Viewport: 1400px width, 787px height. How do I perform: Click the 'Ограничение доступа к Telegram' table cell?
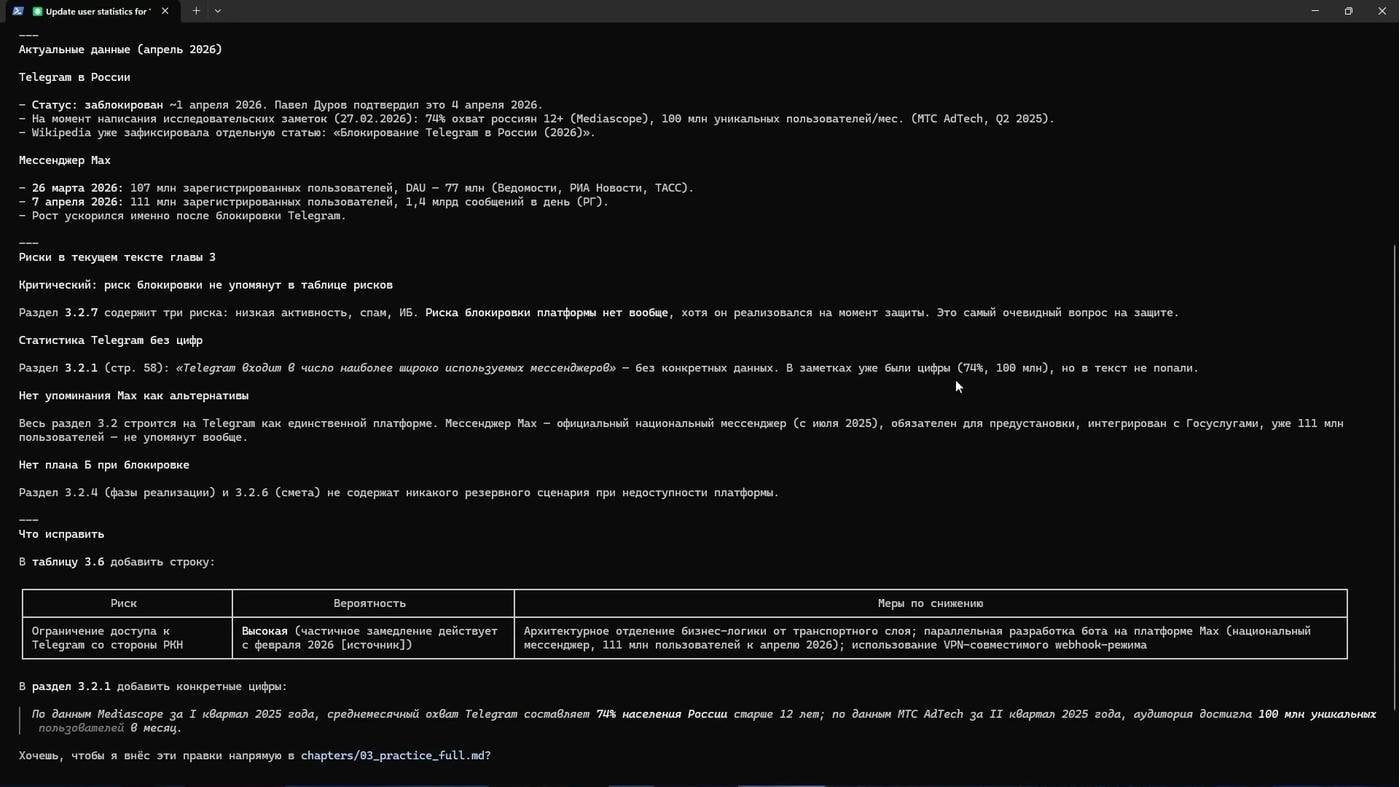point(108,638)
